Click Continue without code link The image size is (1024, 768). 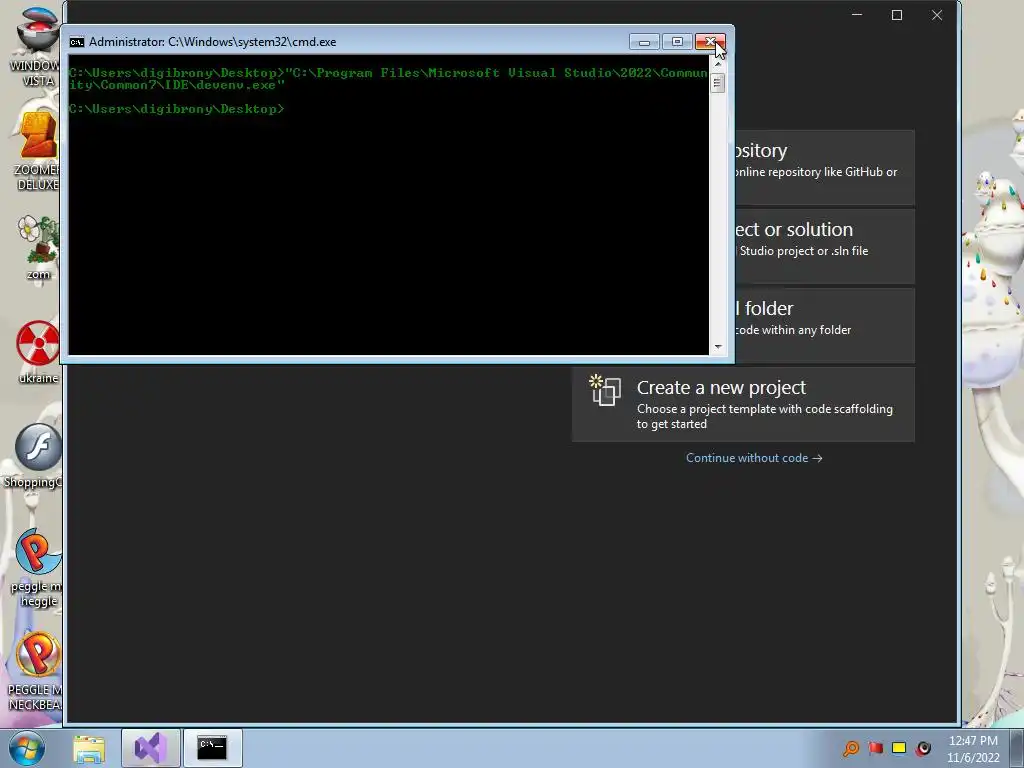coord(754,458)
